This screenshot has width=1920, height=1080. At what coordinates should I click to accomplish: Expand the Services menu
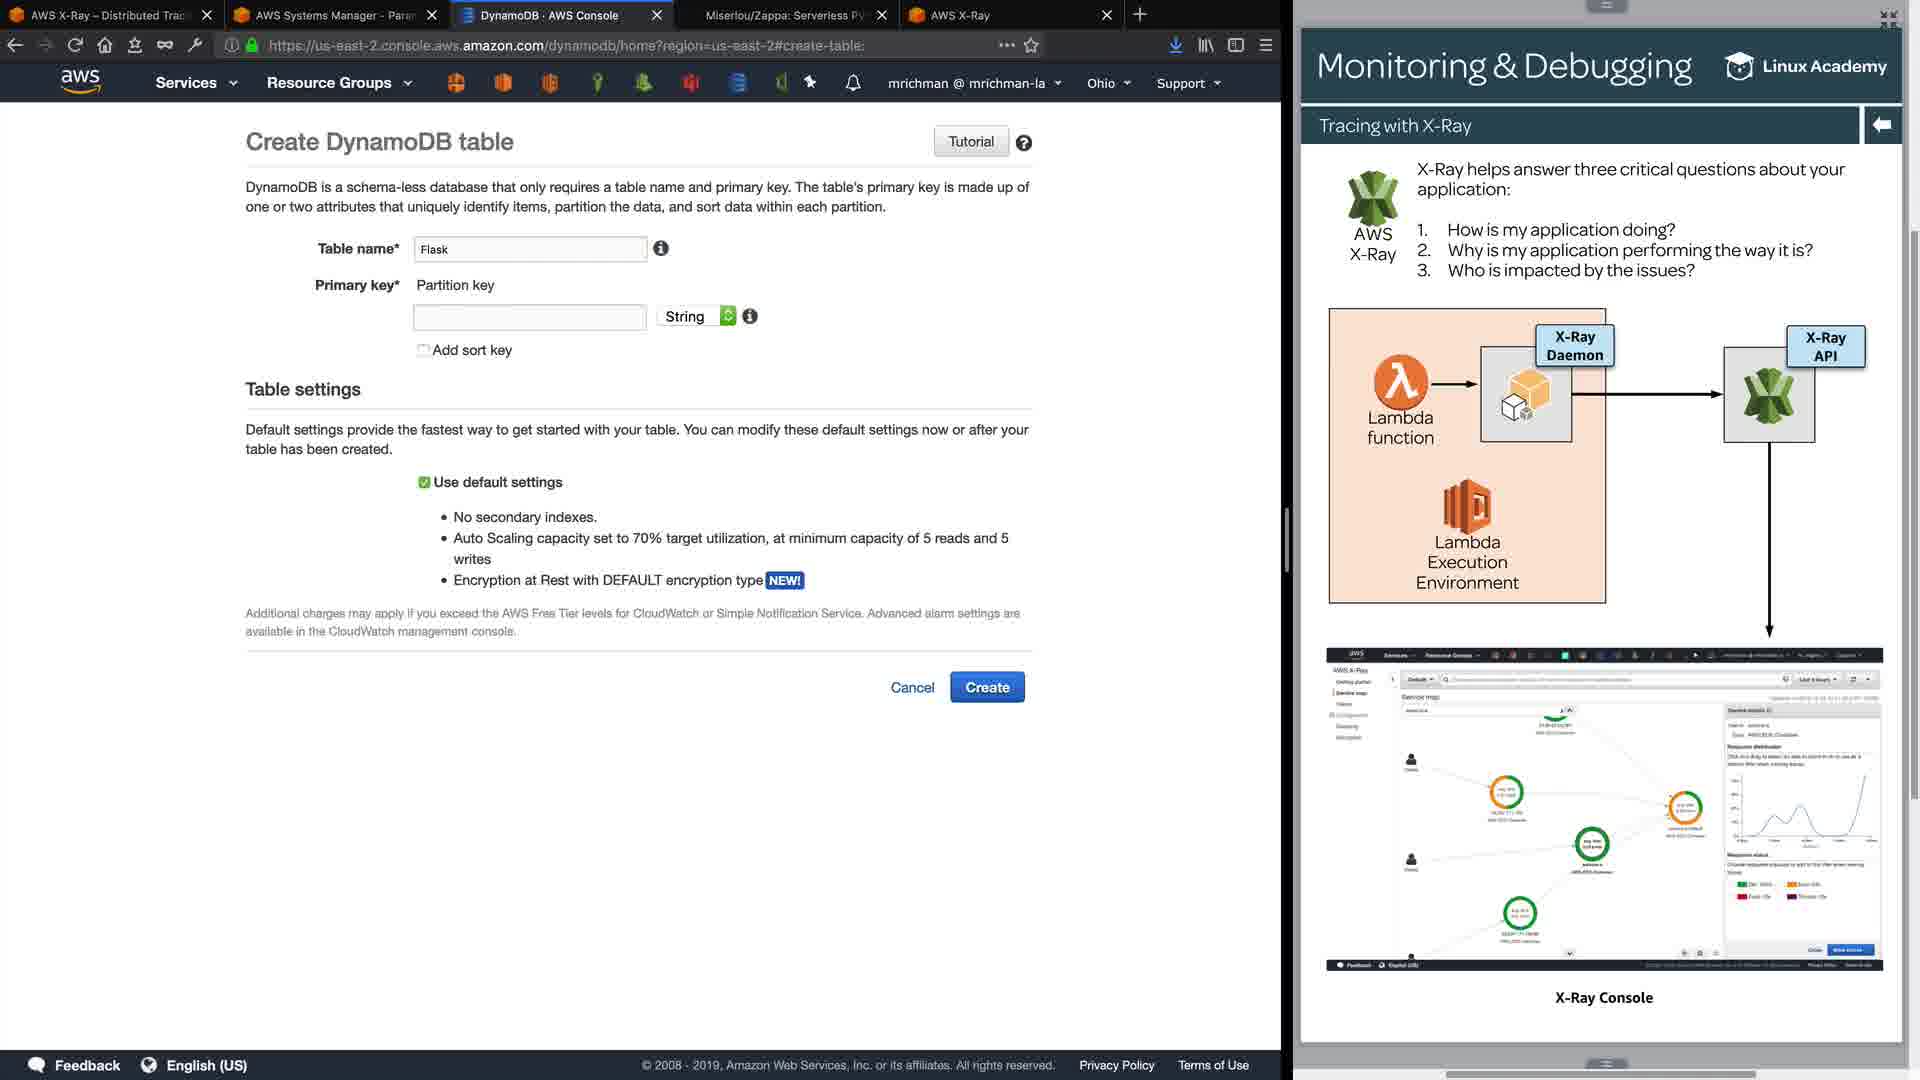[196, 83]
